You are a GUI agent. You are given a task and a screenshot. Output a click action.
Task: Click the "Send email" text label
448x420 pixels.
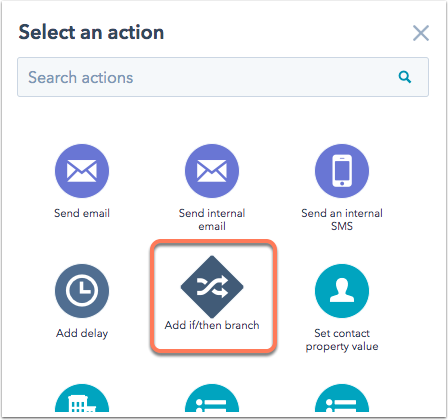pos(82,213)
